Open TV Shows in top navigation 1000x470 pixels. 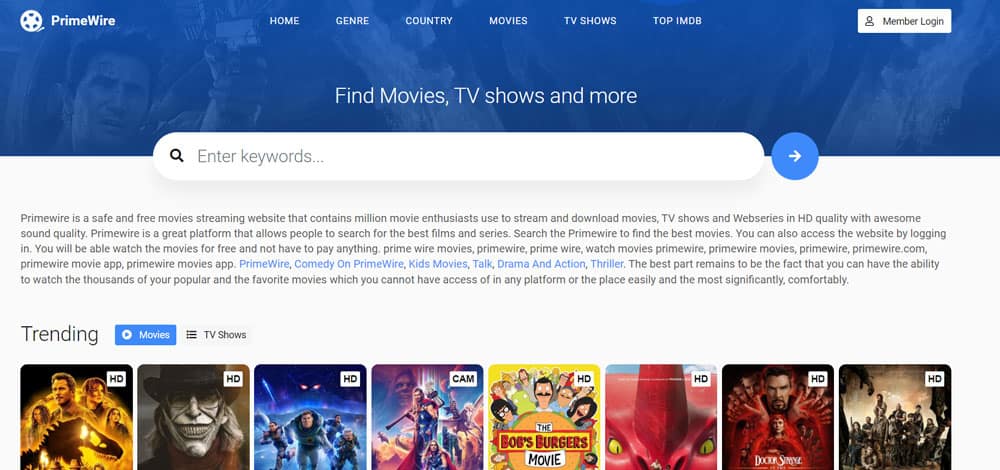tap(590, 20)
